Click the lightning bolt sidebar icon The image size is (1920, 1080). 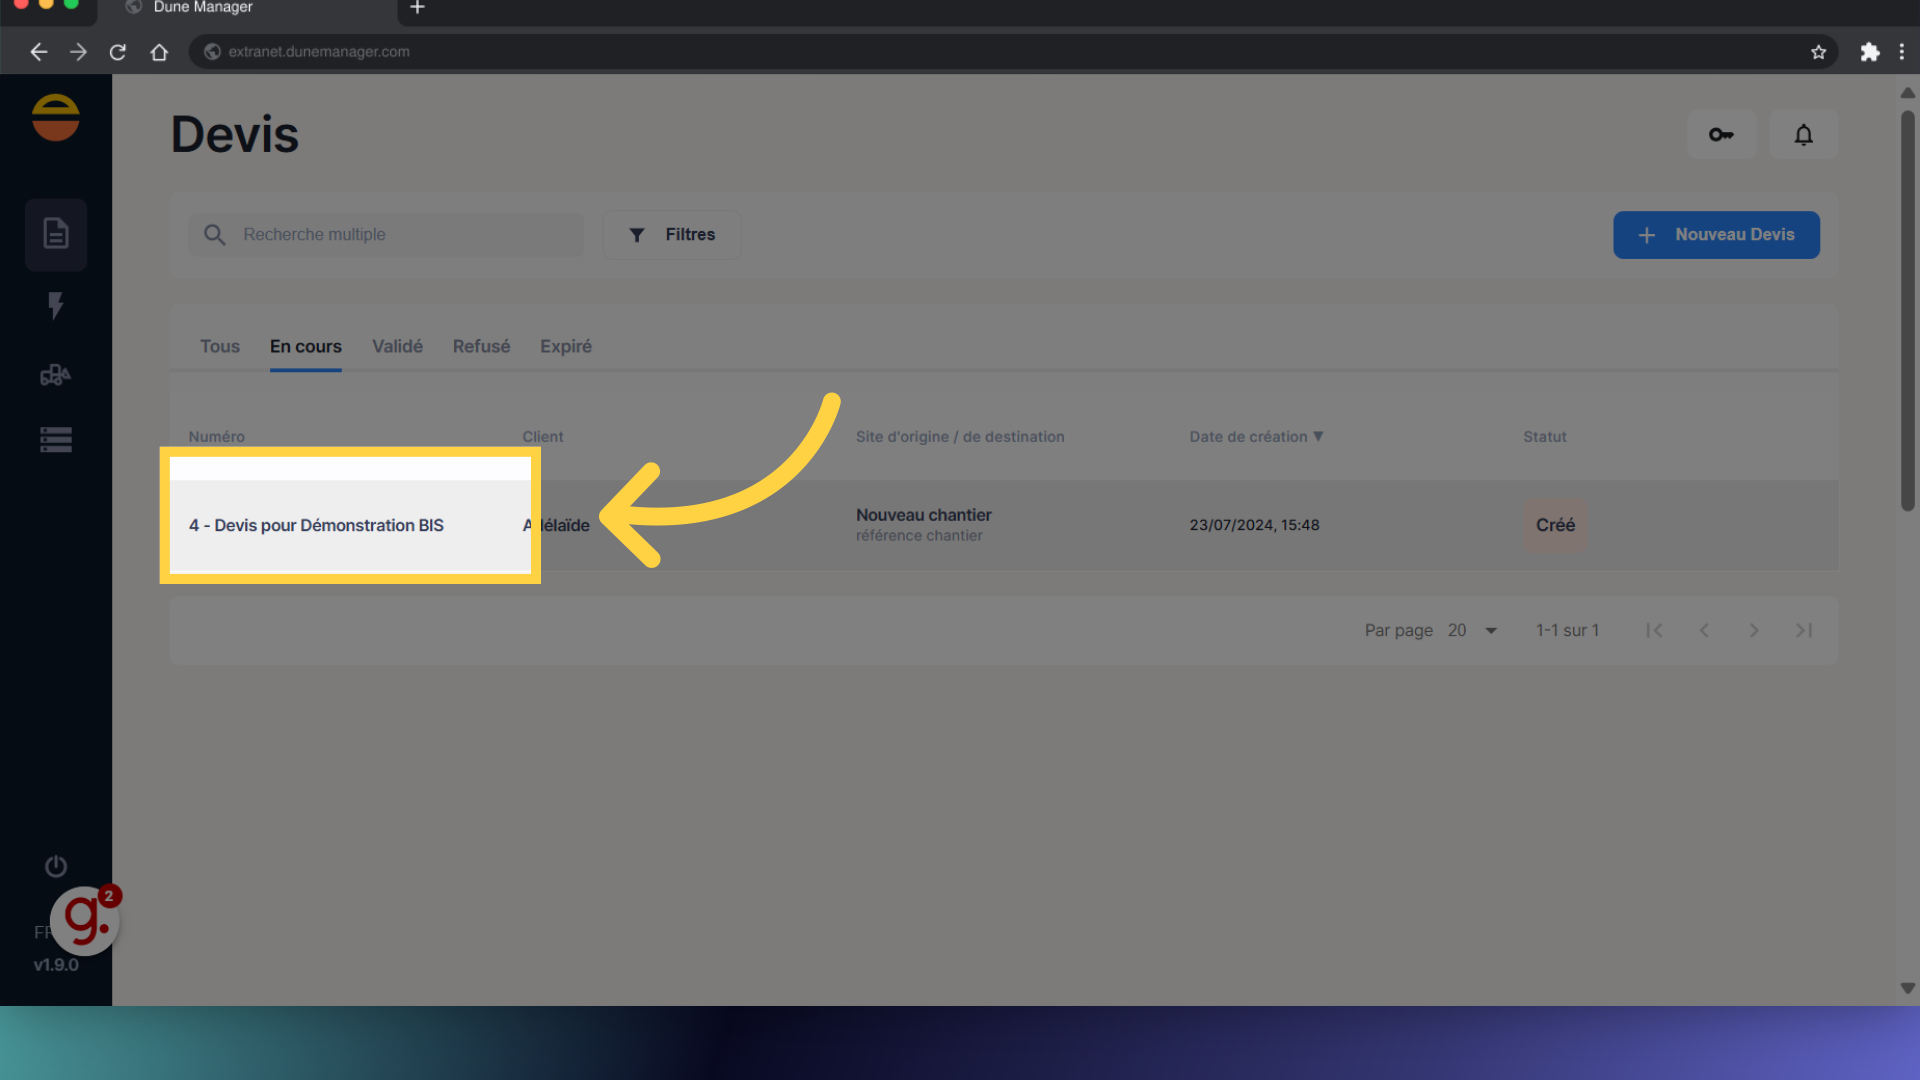[x=56, y=305]
